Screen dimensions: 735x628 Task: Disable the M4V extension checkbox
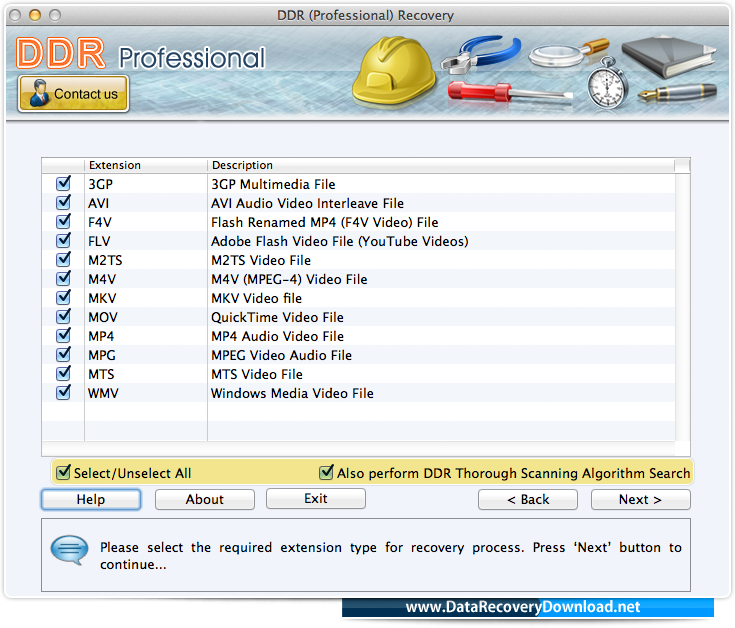(x=63, y=278)
